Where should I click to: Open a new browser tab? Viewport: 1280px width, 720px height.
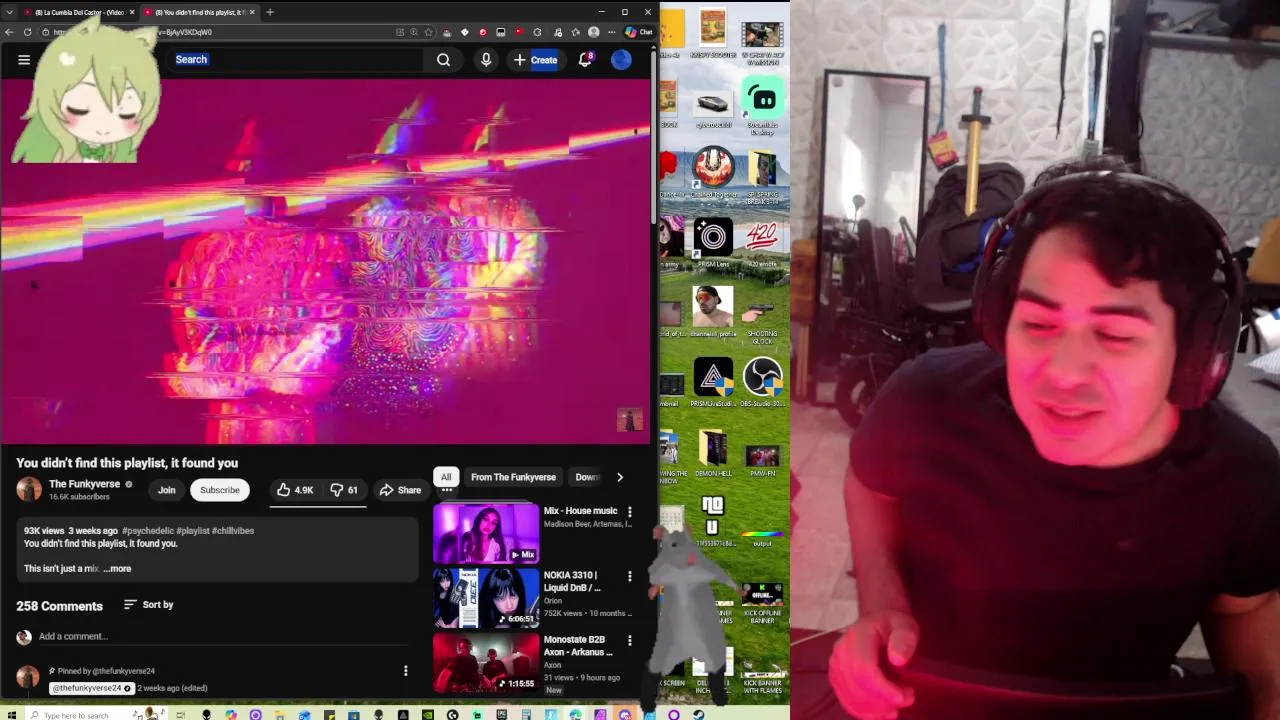click(x=270, y=12)
